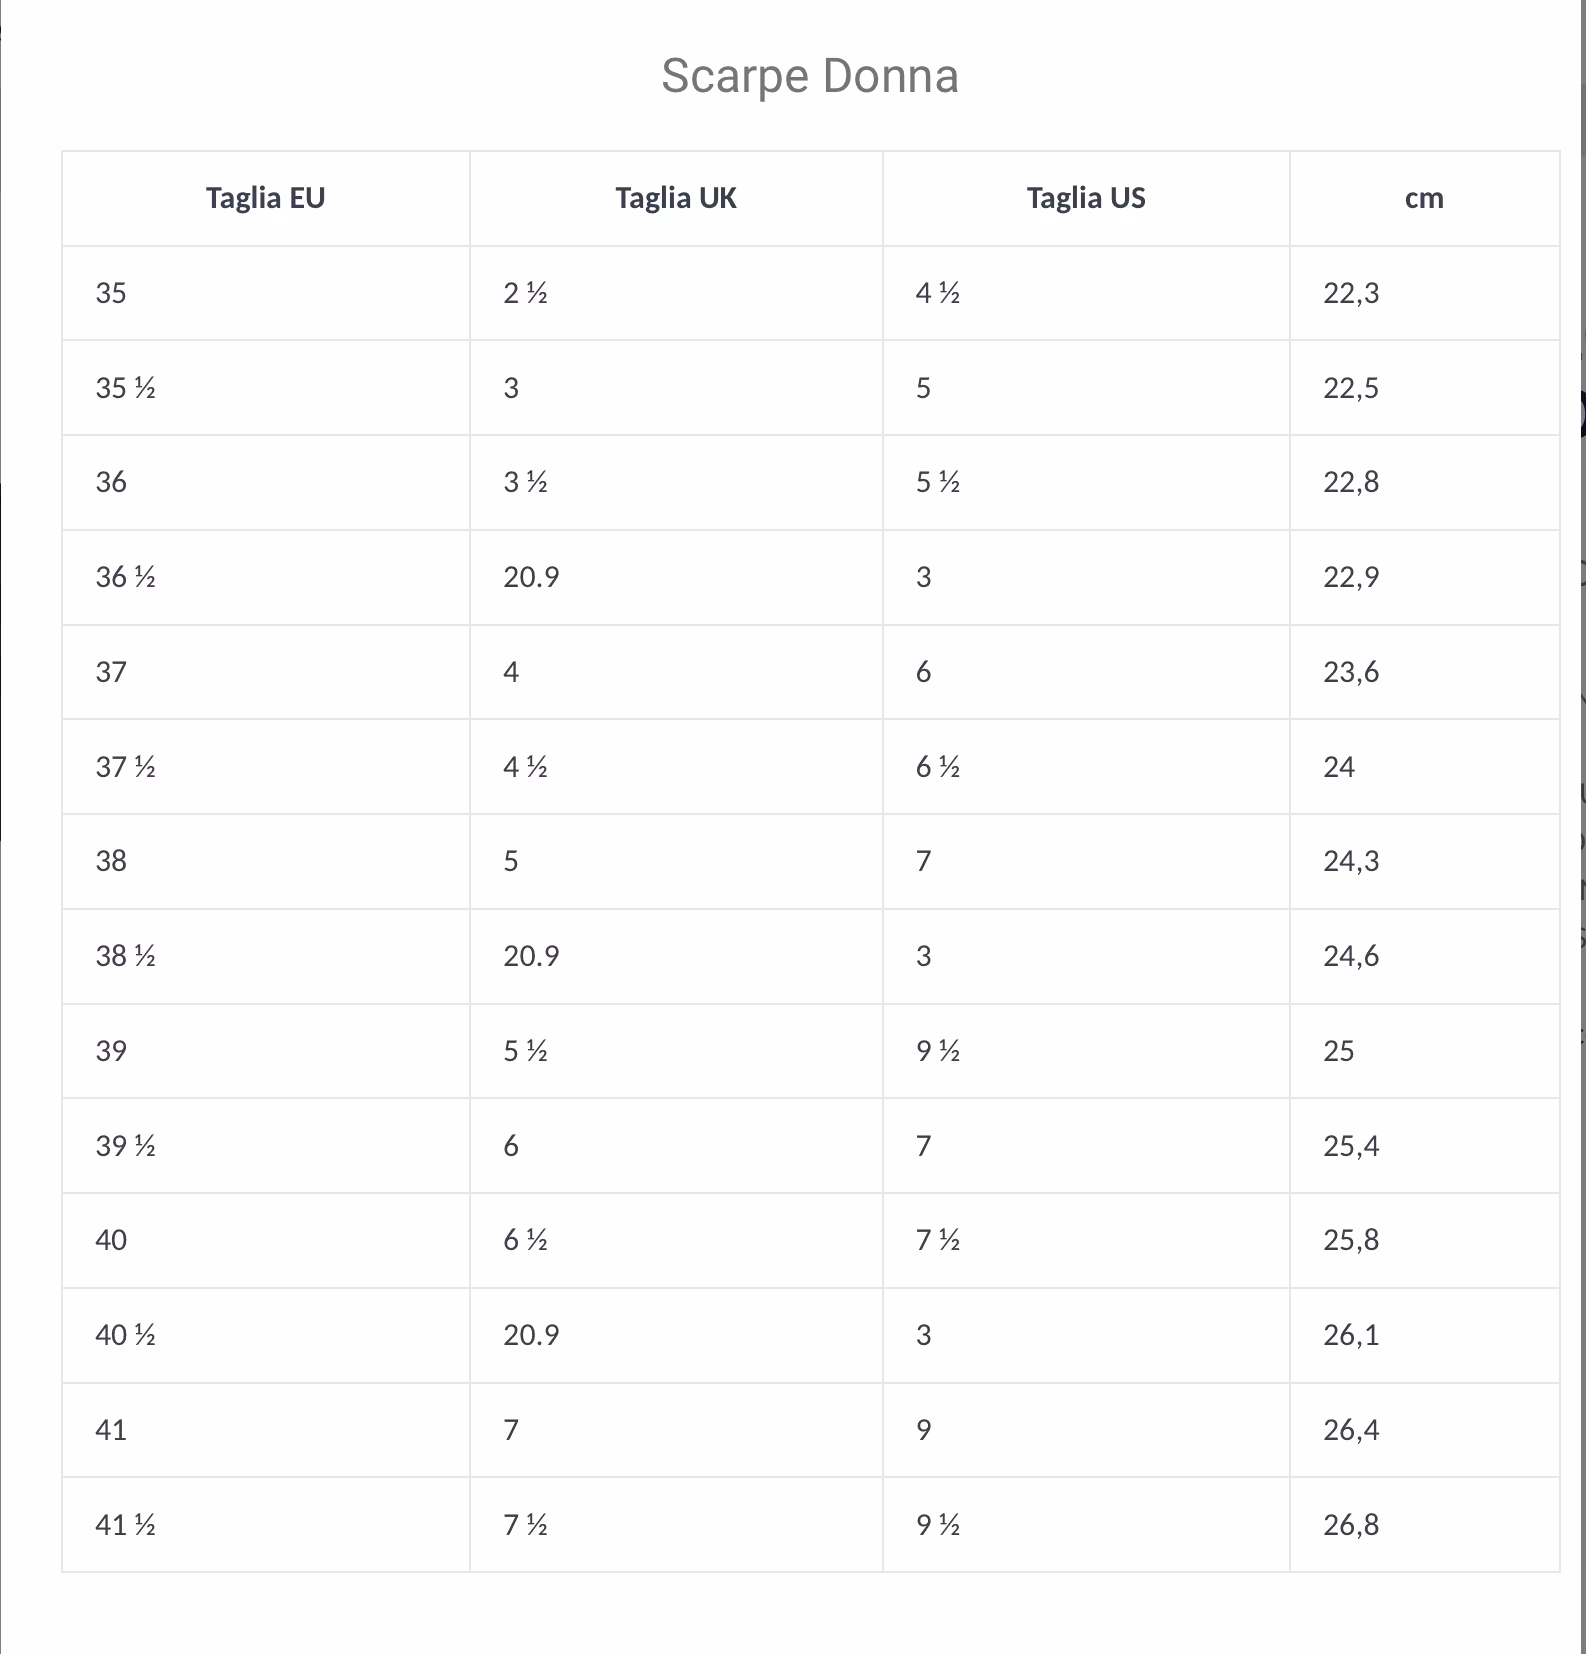The image size is (1586, 1654).
Task: Click the Scarpe Donna title
Action: coord(809,76)
